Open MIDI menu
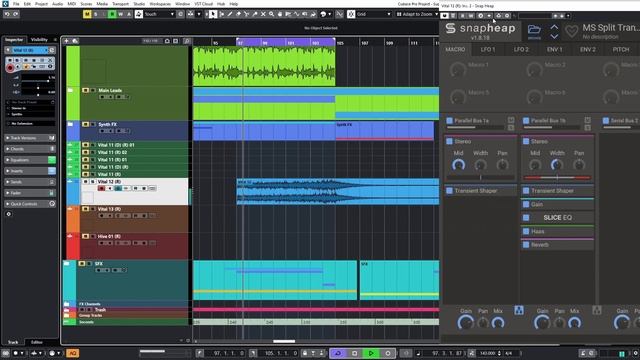The width and height of the screenshot is (640, 360). click(71, 4)
